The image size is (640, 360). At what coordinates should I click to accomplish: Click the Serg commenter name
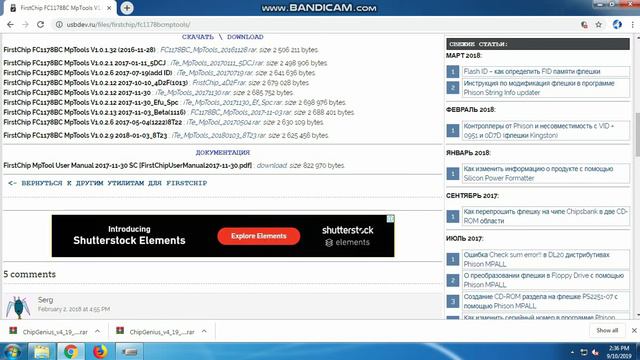45,300
